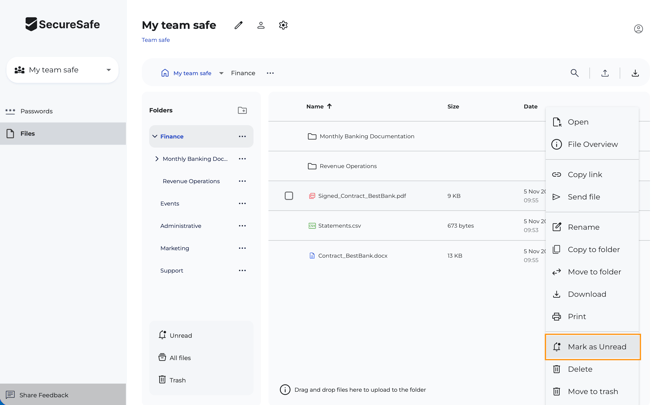
Task: Select Rename in the context menu
Action: coord(583,227)
